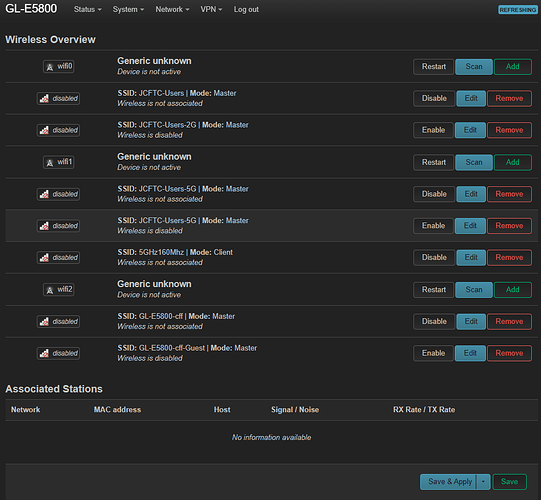541x500 pixels.
Task: Click the disabled signal icon for JCFTC-Users
Action: point(58,98)
